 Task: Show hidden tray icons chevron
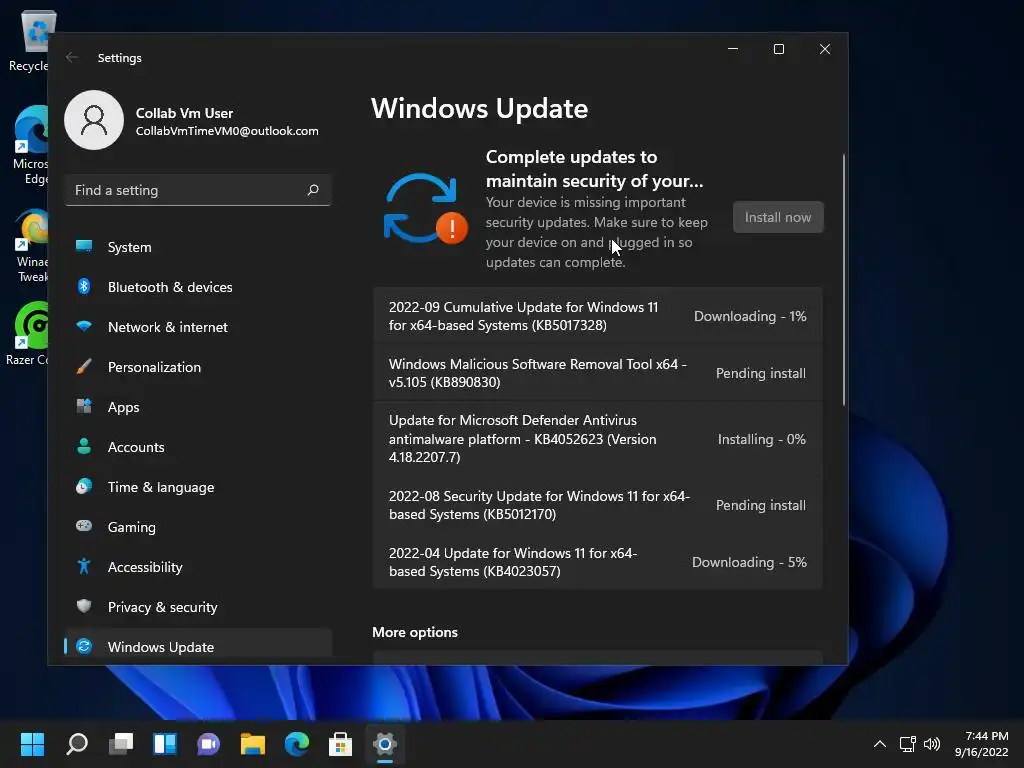880,743
